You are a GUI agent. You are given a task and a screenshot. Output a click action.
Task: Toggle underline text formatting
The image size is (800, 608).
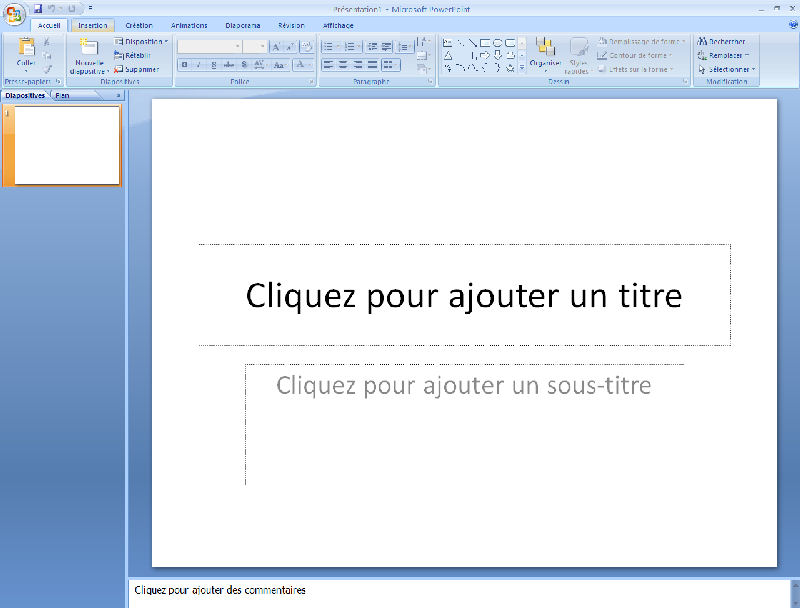(x=214, y=64)
